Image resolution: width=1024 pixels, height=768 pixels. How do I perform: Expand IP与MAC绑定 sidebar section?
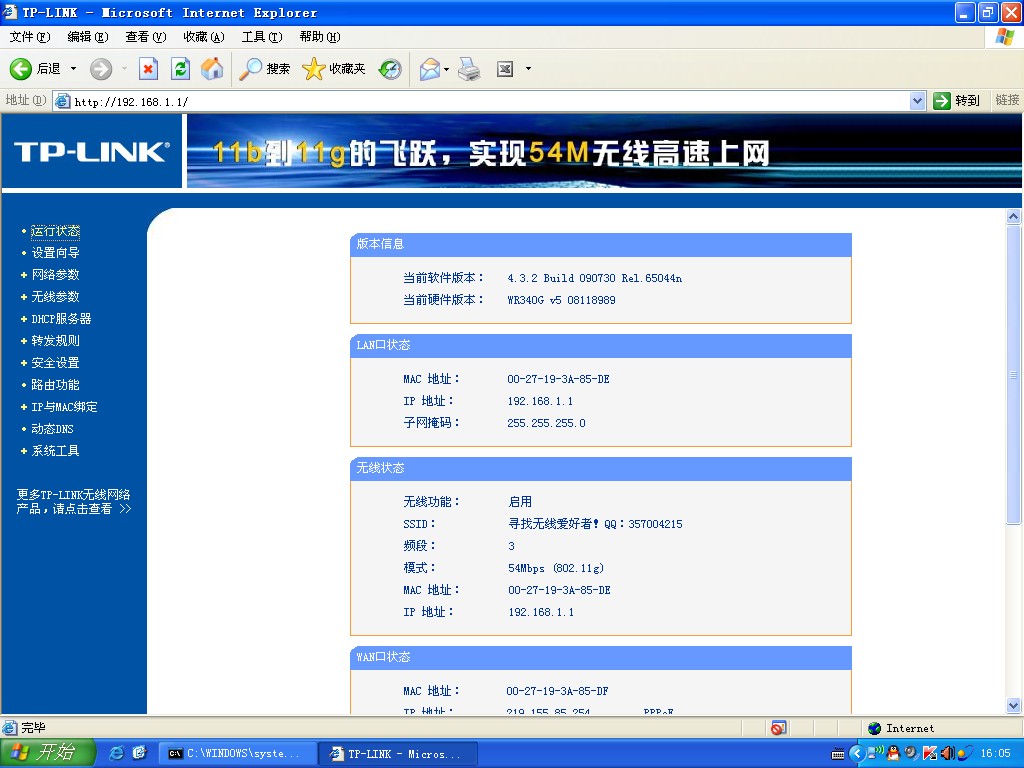click(64, 407)
